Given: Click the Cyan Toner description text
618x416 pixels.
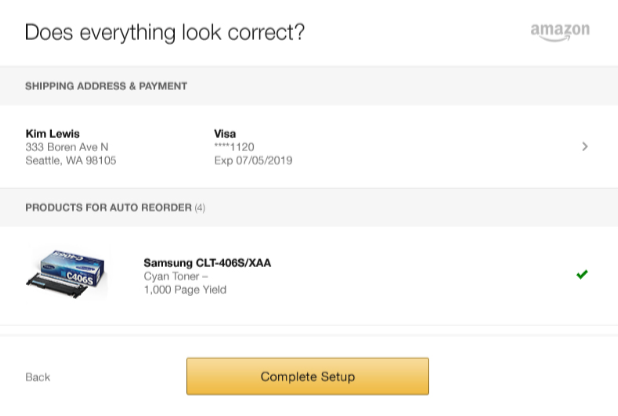Looking at the screenshot, I should (x=176, y=276).
